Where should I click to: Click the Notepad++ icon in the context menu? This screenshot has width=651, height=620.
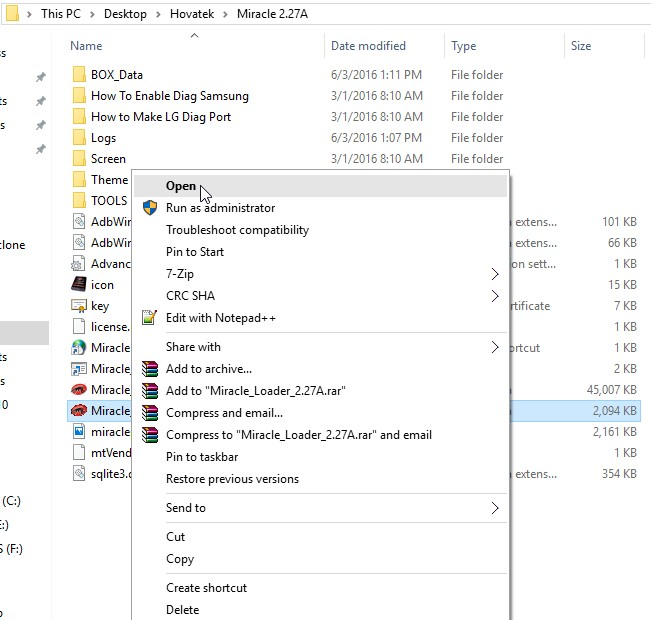(x=149, y=318)
